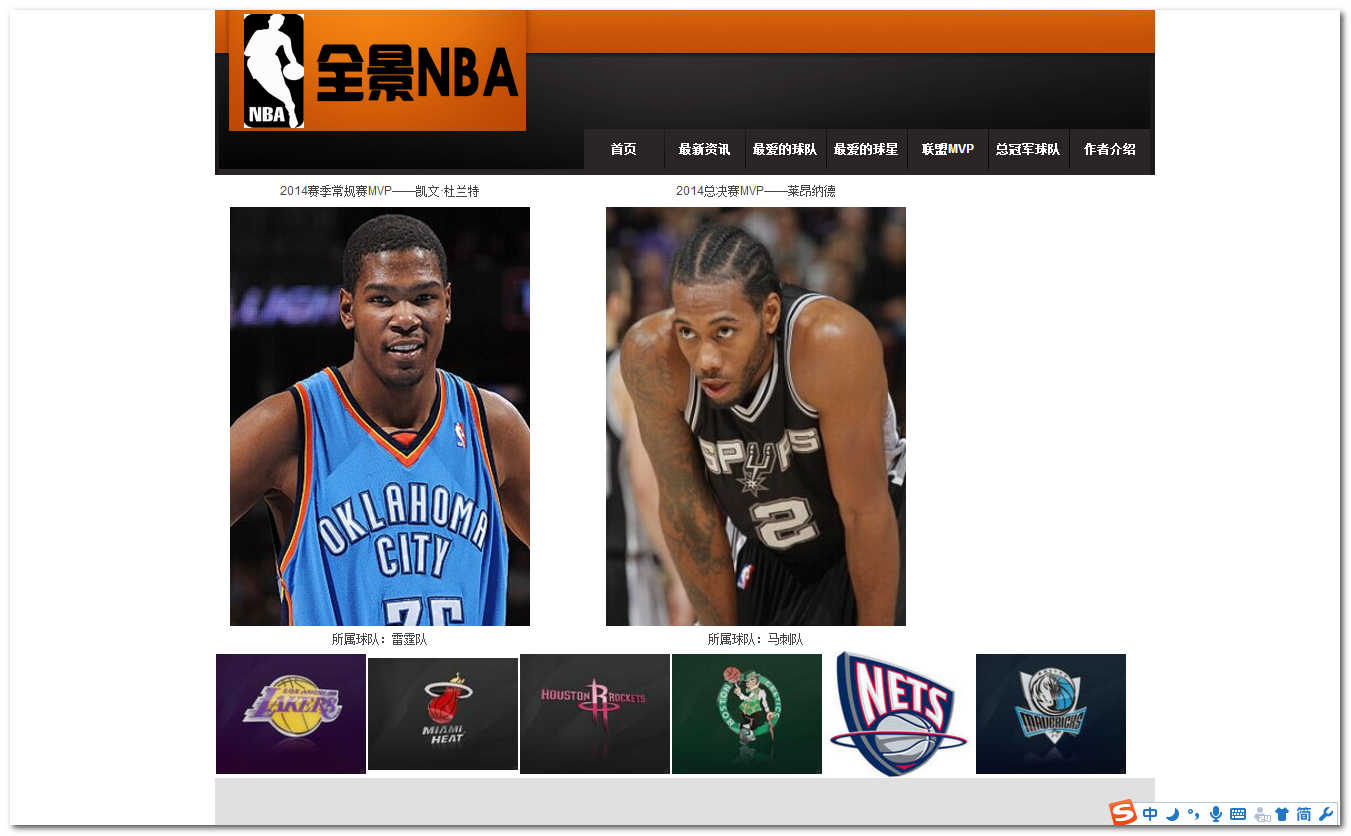This screenshot has width=1351, height=836.
Task: Toggle the half-moon full/half-width icon
Action: pos(1173,814)
